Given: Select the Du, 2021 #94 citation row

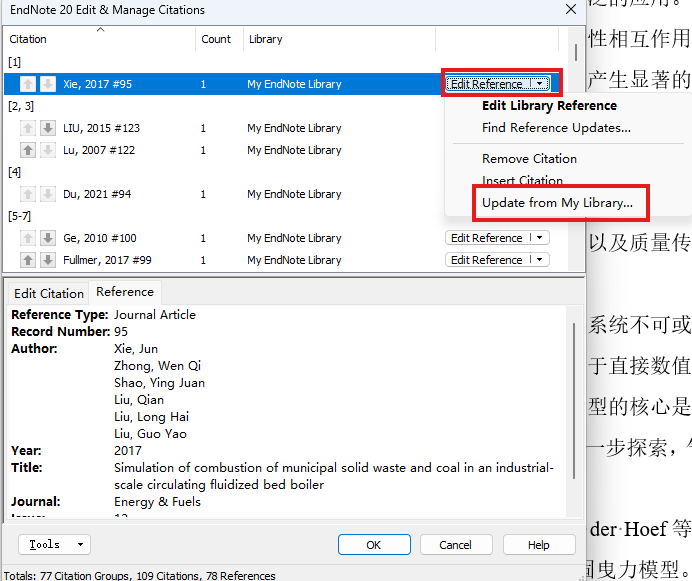Looking at the screenshot, I should tap(223, 194).
